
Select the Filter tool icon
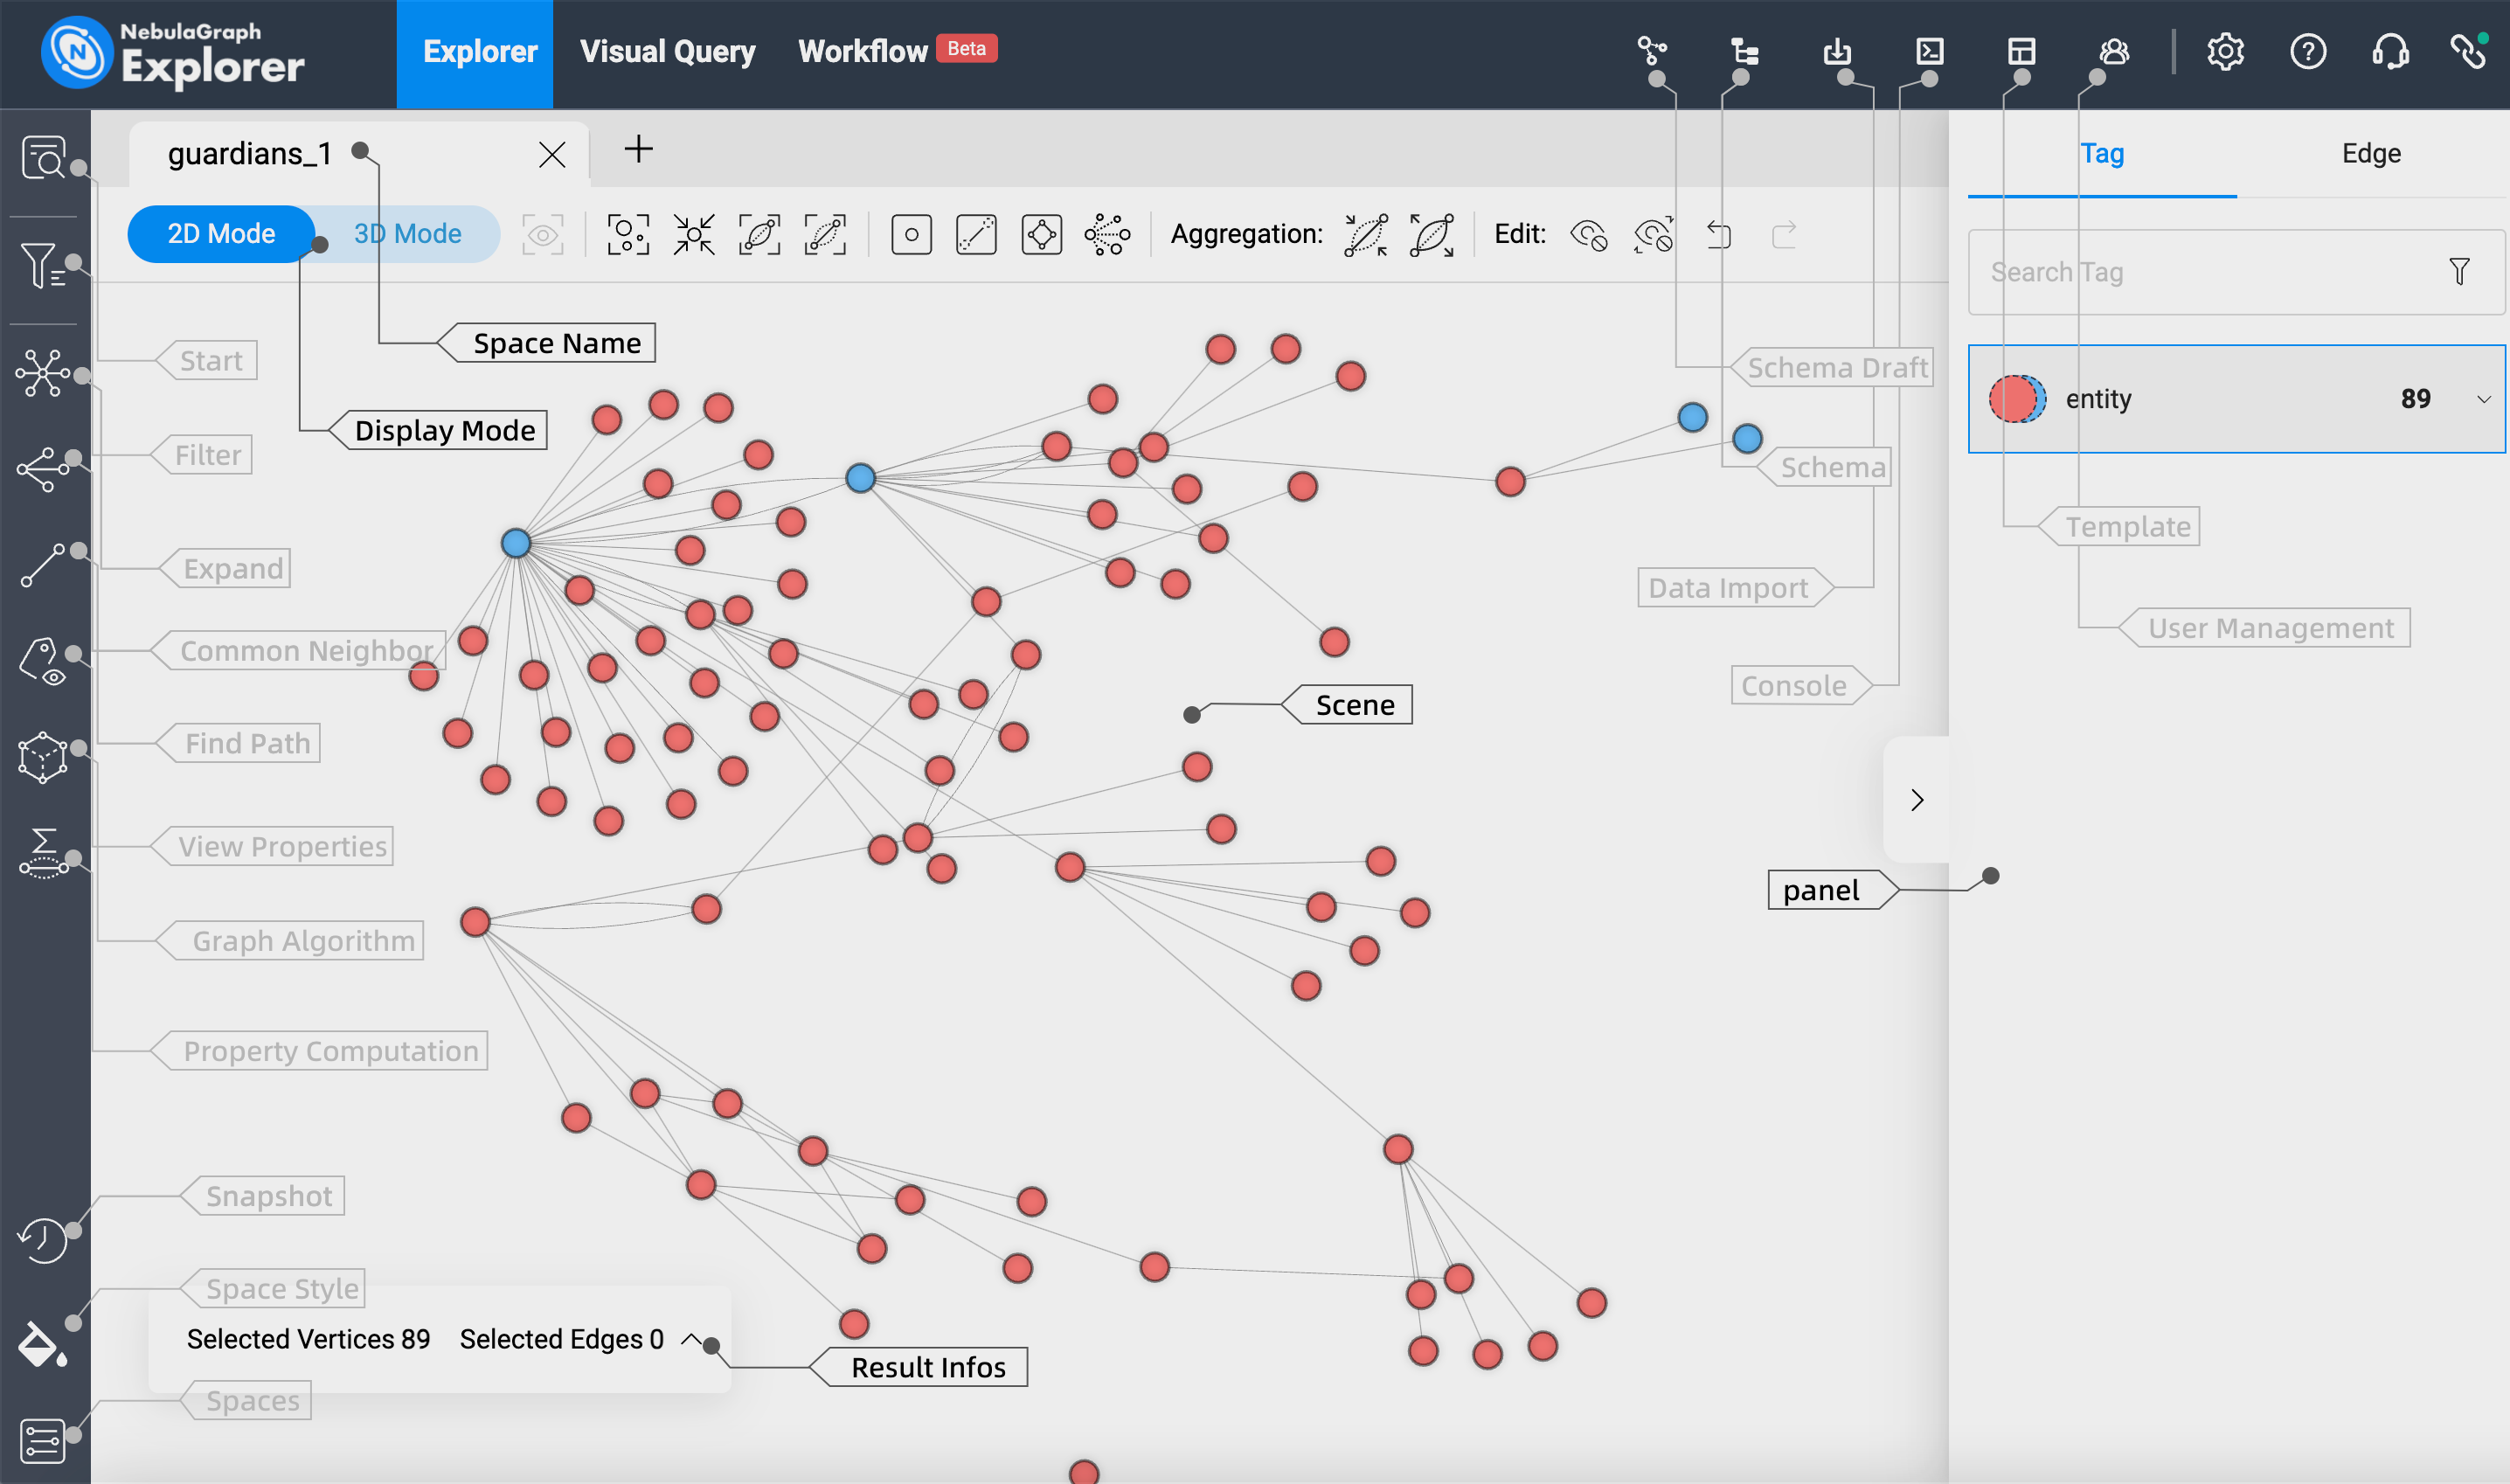click(38, 267)
